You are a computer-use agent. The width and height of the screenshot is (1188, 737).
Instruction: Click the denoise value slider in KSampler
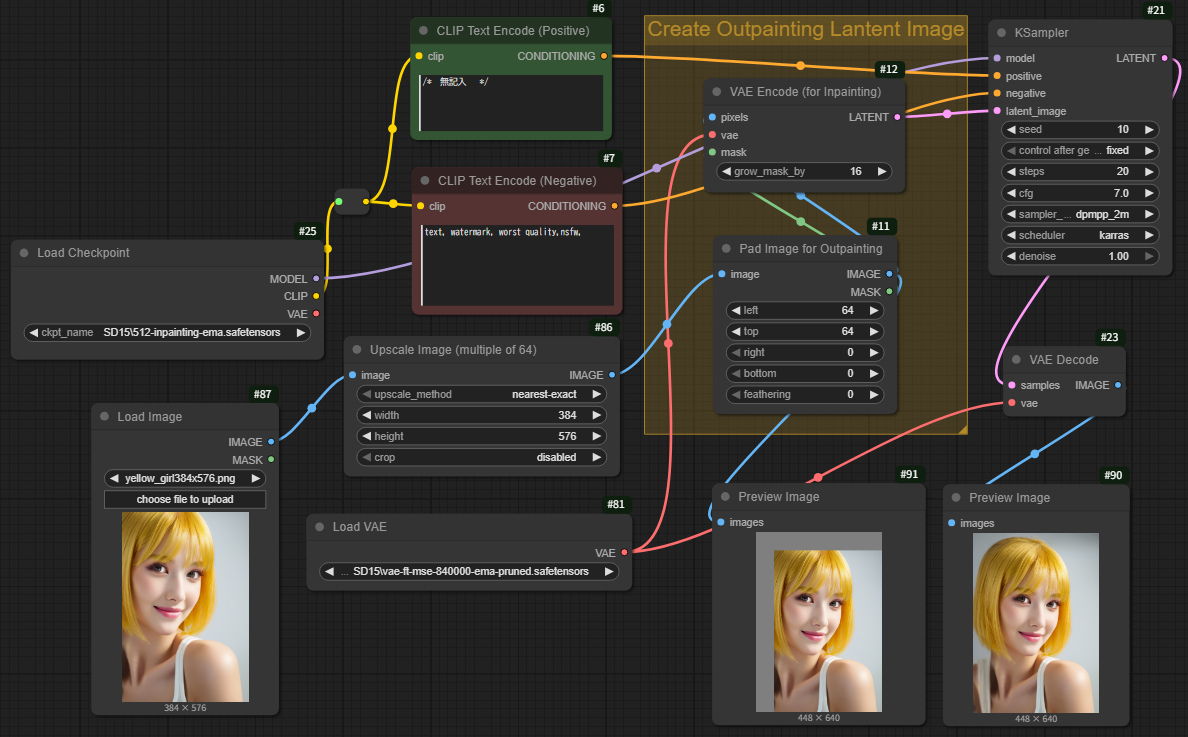tap(1080, 256)
